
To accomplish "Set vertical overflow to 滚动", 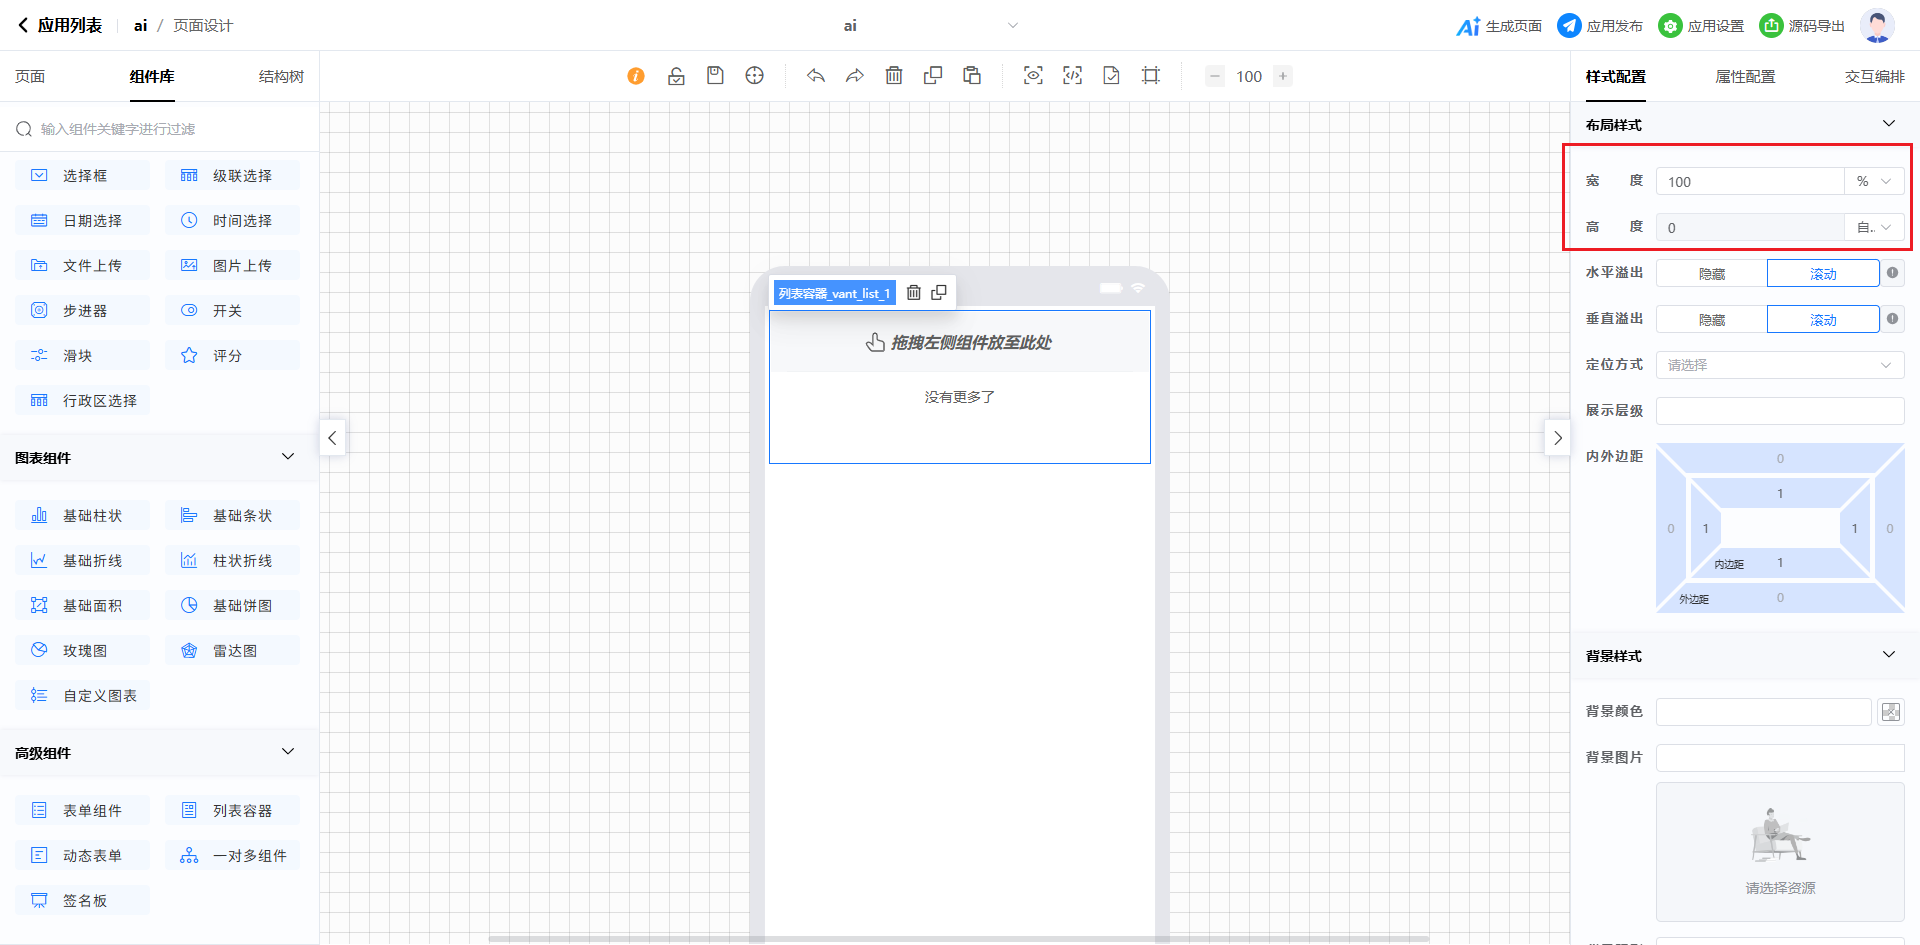I will pyautogui.click(x=1822, y=320).
